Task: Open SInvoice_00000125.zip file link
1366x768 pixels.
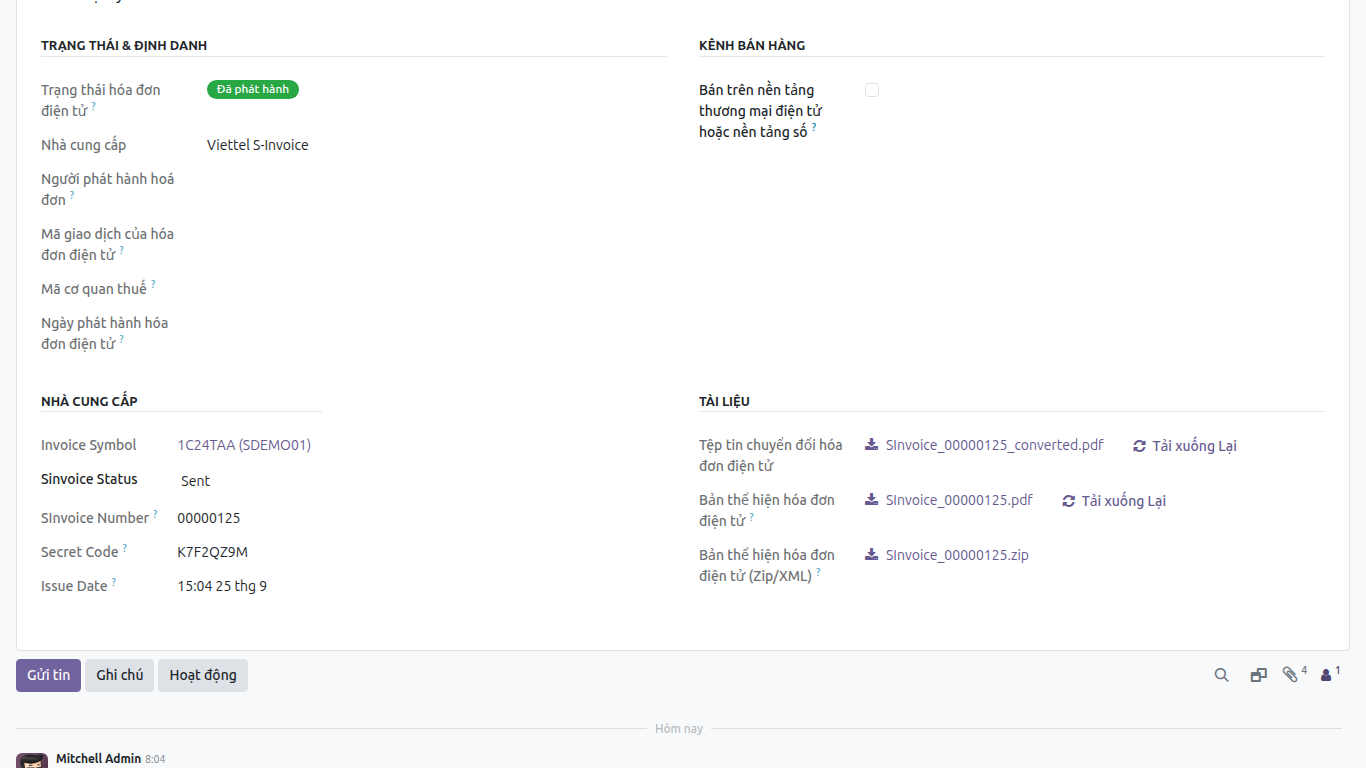Action: point(957,555)
